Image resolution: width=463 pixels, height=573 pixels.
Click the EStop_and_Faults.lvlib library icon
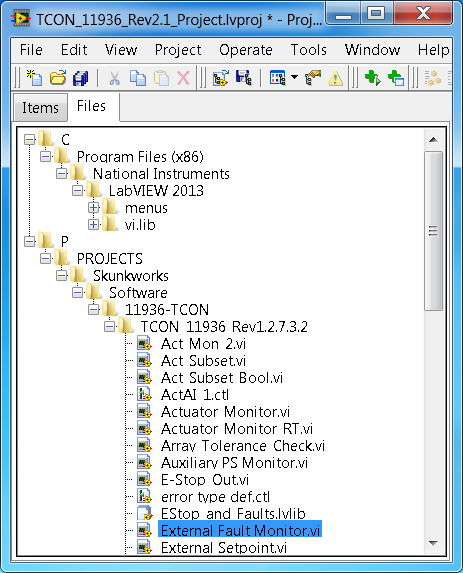click(x=144, y=514)
